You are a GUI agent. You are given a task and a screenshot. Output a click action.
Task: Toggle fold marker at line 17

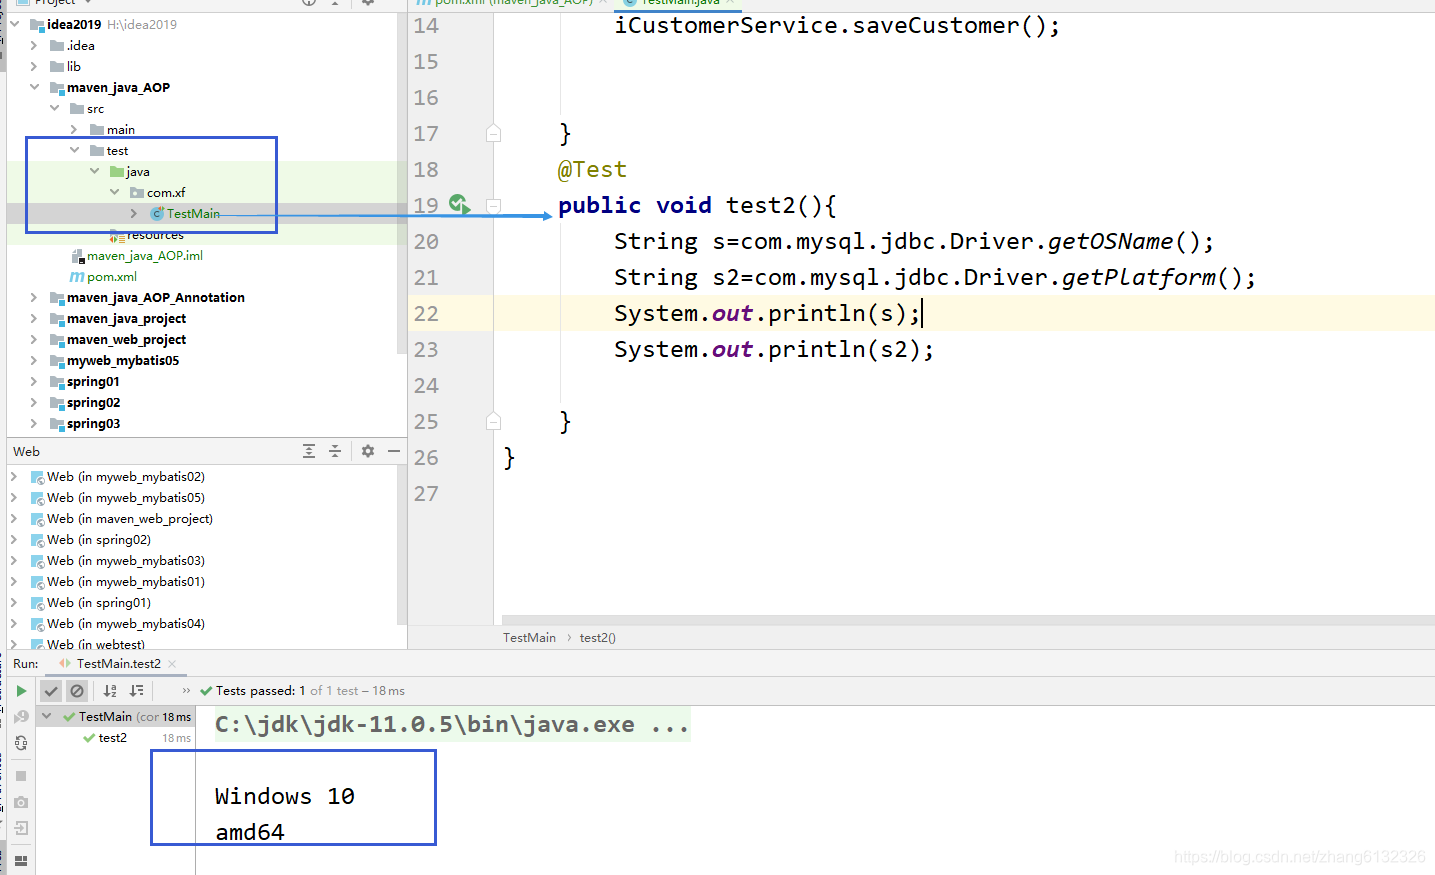[493, 133]
